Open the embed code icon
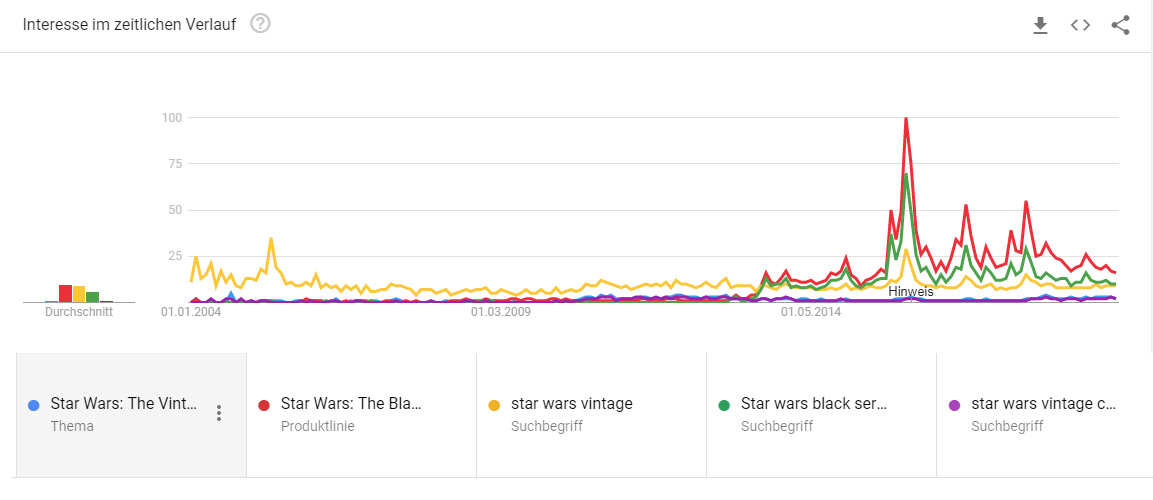Screen dimensions: 1153x500 (x=1080, y=26)
